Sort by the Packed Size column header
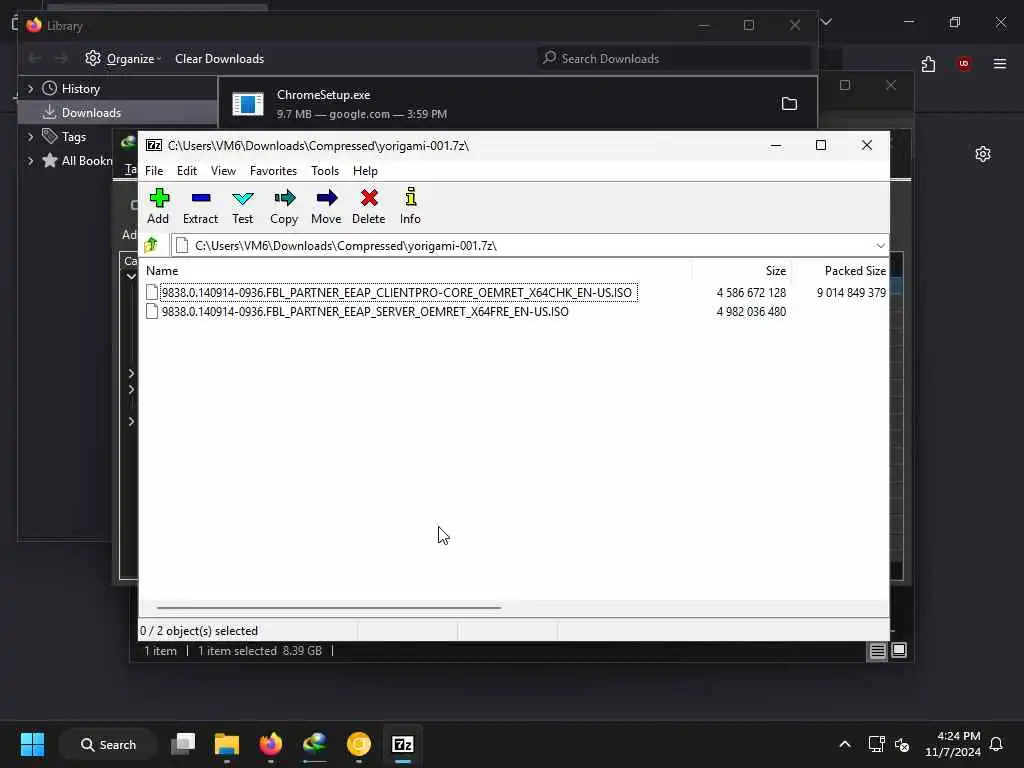Image resolution: width=1024 pixels, height=768 pixels. click(855, 270)
